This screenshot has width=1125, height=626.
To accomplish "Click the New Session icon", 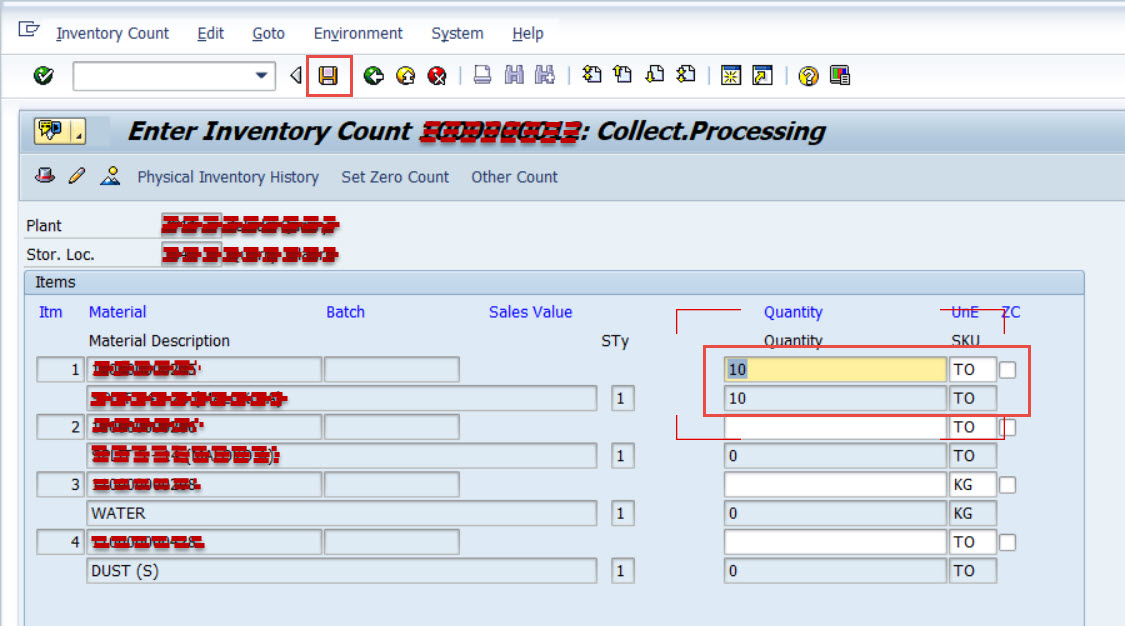I will coord(731,75).
